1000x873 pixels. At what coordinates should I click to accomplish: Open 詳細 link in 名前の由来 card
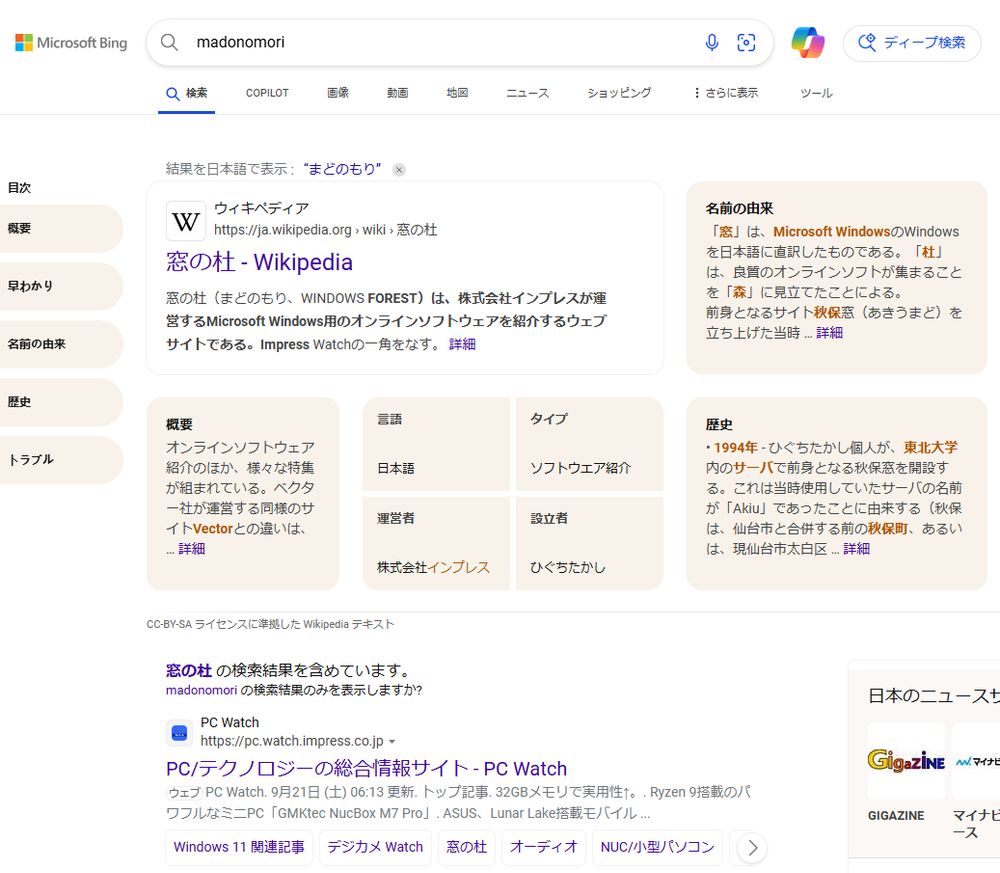pyautogui.click(x=830, y=333)
